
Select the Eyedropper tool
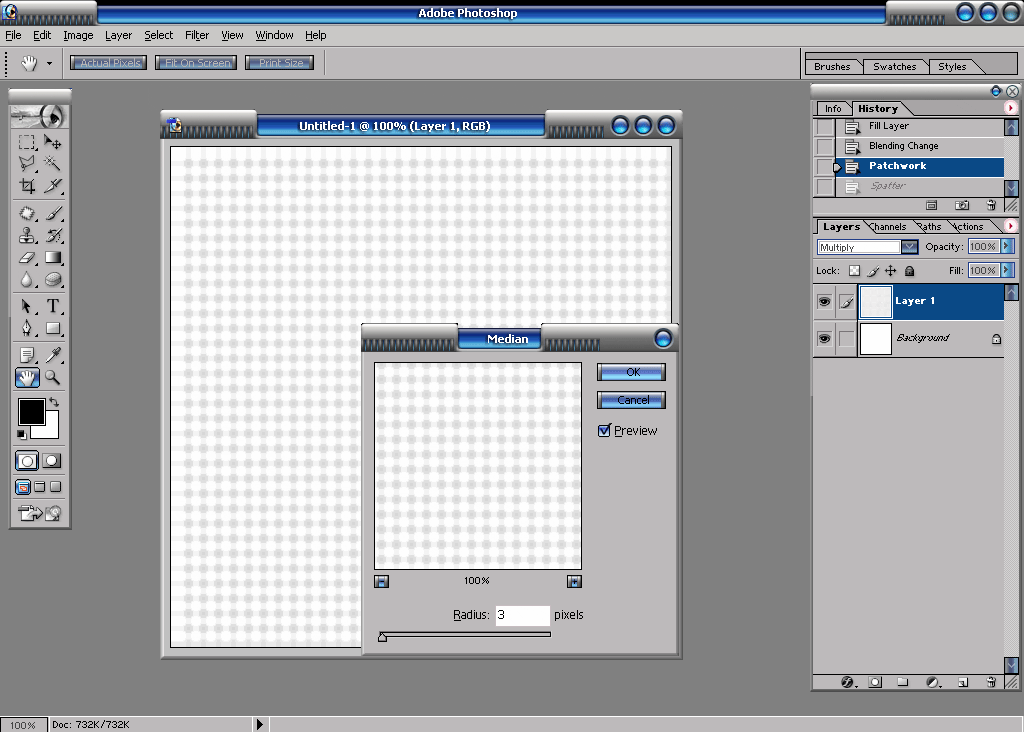(x=52, y=355)
